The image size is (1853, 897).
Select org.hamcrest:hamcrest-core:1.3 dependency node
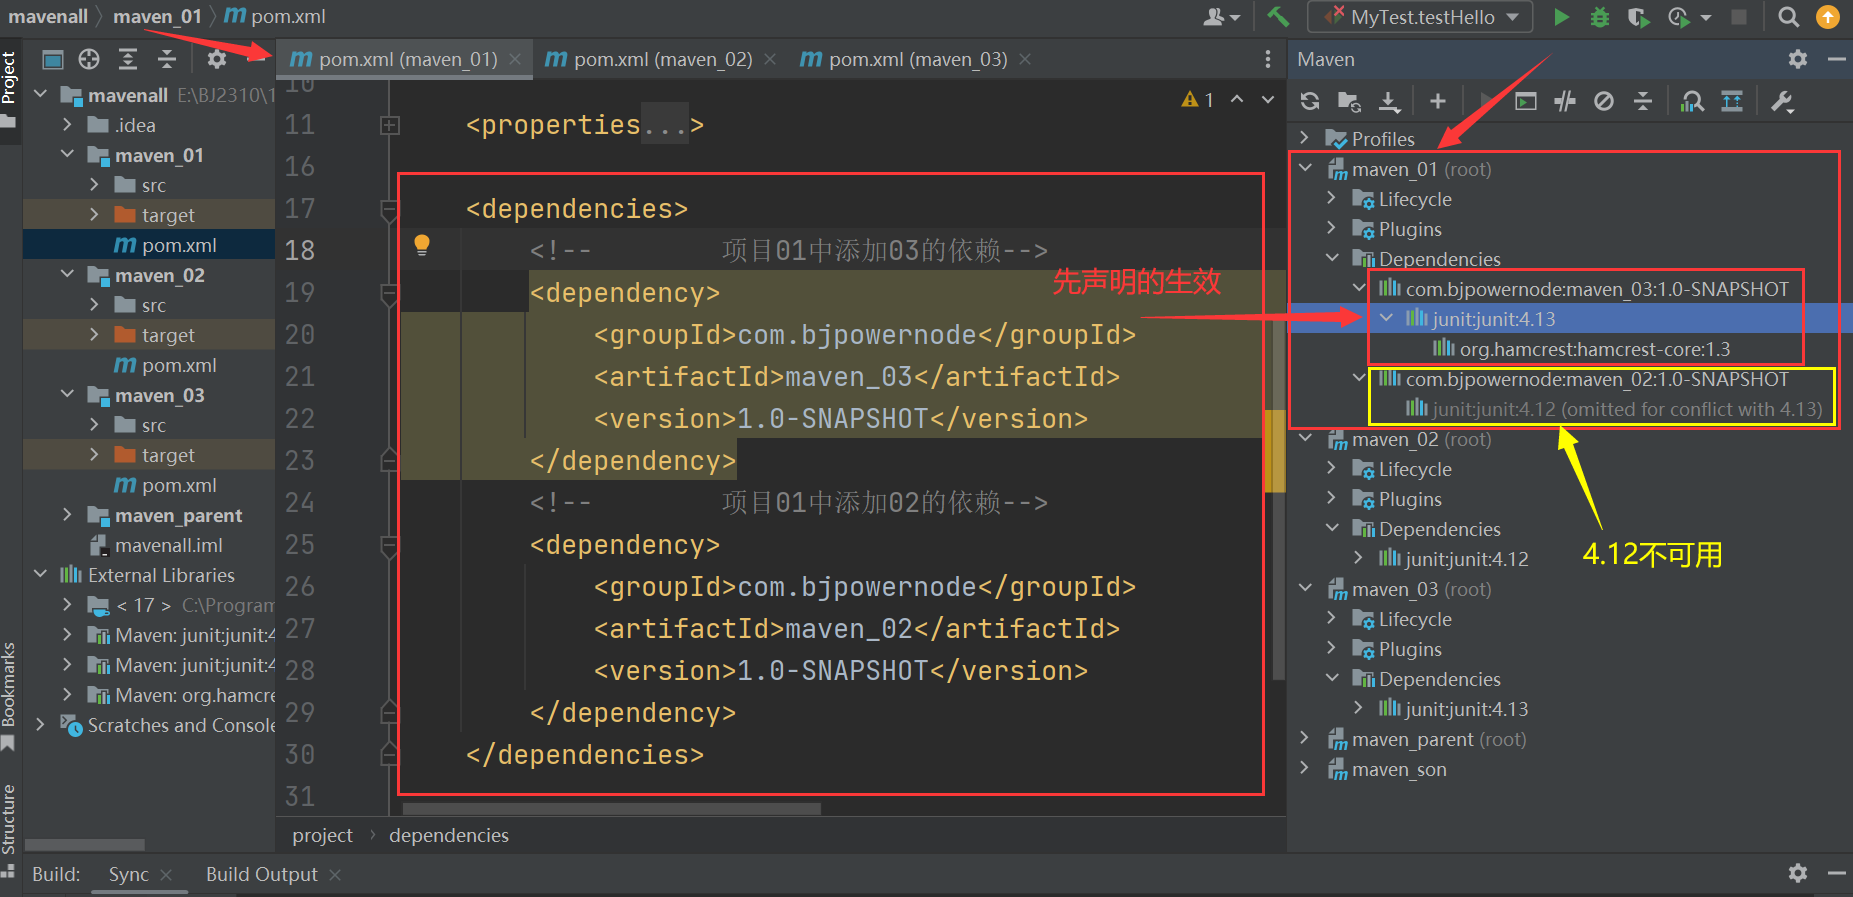[1581, 349]
